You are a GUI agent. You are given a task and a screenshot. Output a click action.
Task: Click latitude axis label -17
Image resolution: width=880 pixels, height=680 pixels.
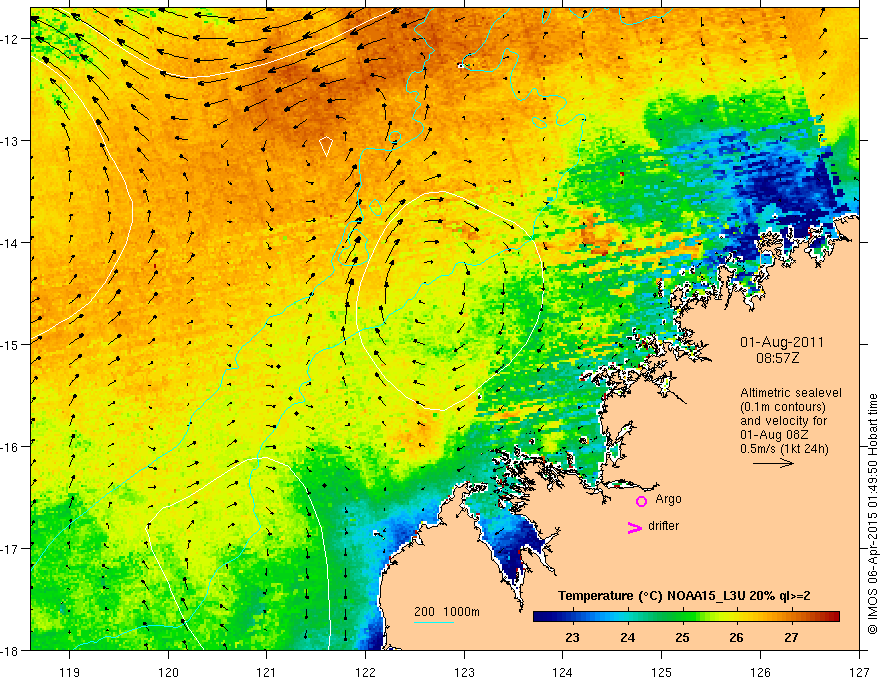(x=11, y=549)
